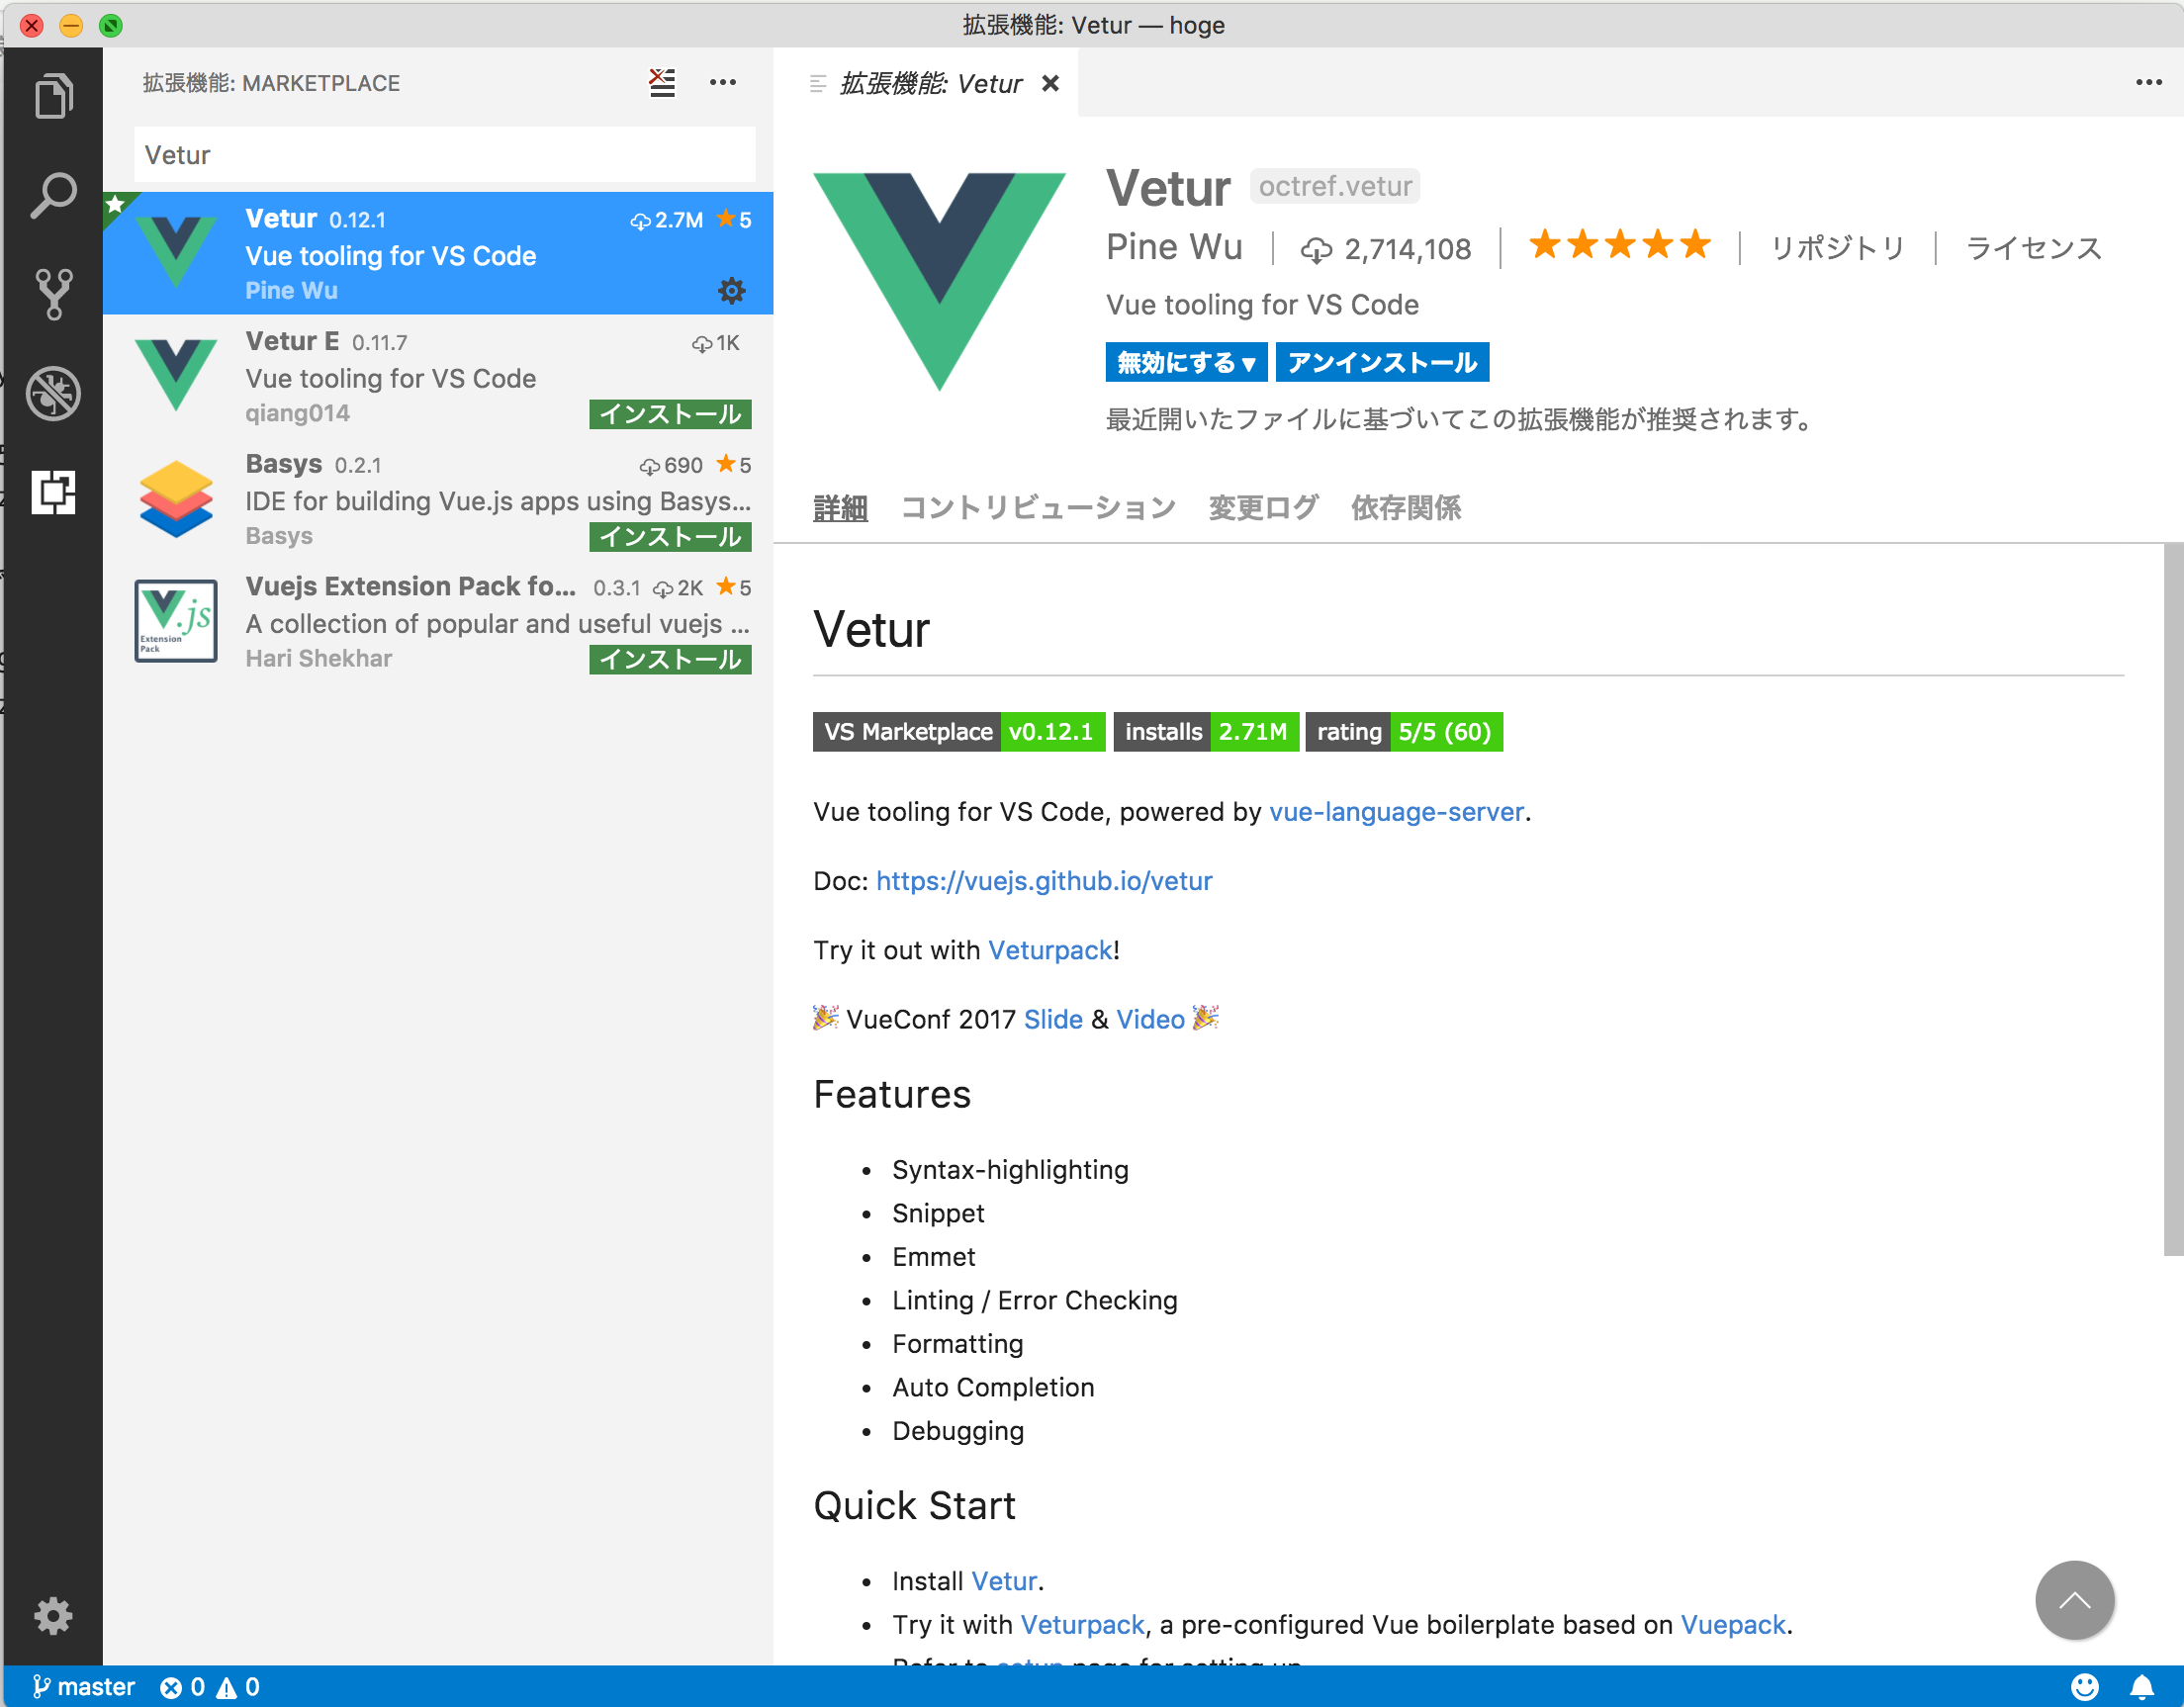Install the Basys extension
The width and height of the screenshot is (2184, 1707).
(670, 537)
